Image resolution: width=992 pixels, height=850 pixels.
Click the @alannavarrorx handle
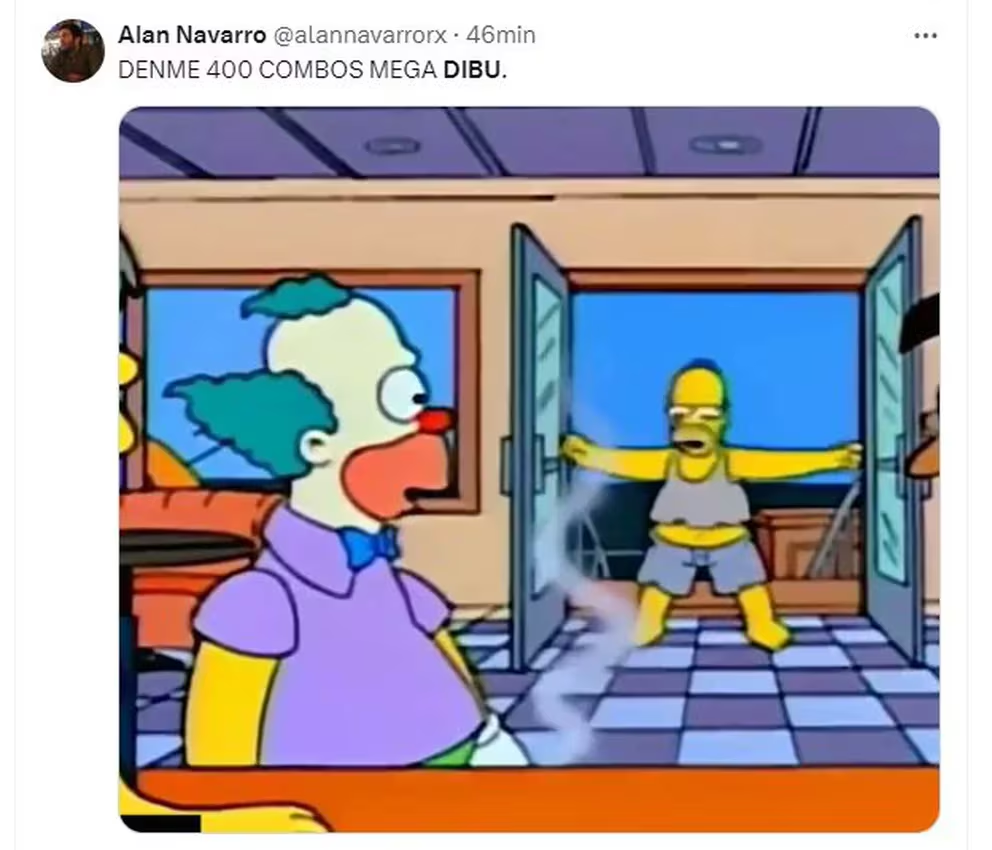[x=360, y=35]
